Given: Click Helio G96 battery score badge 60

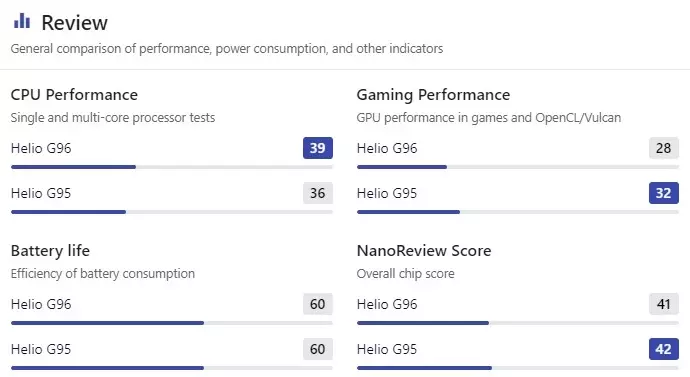Looking at the screenshot, I should (318, 304).
